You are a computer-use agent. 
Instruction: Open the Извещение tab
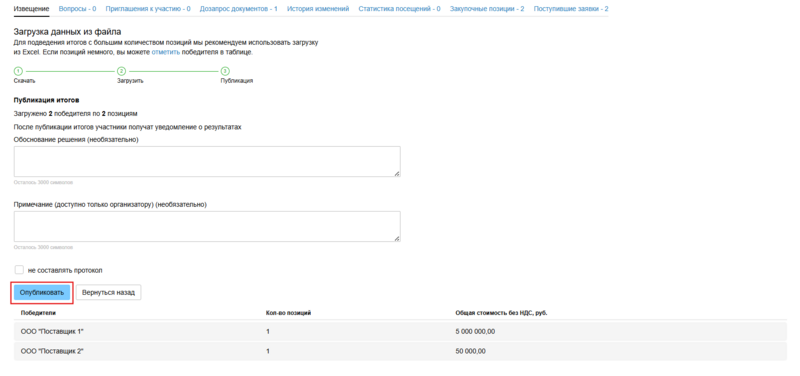pos(32,9)
